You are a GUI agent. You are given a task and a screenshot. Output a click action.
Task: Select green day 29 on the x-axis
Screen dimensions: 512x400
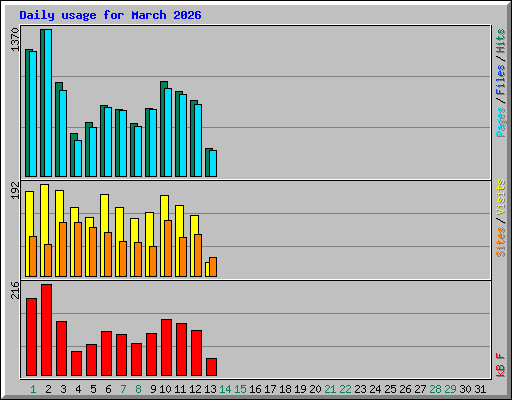(x=450, y=389)
